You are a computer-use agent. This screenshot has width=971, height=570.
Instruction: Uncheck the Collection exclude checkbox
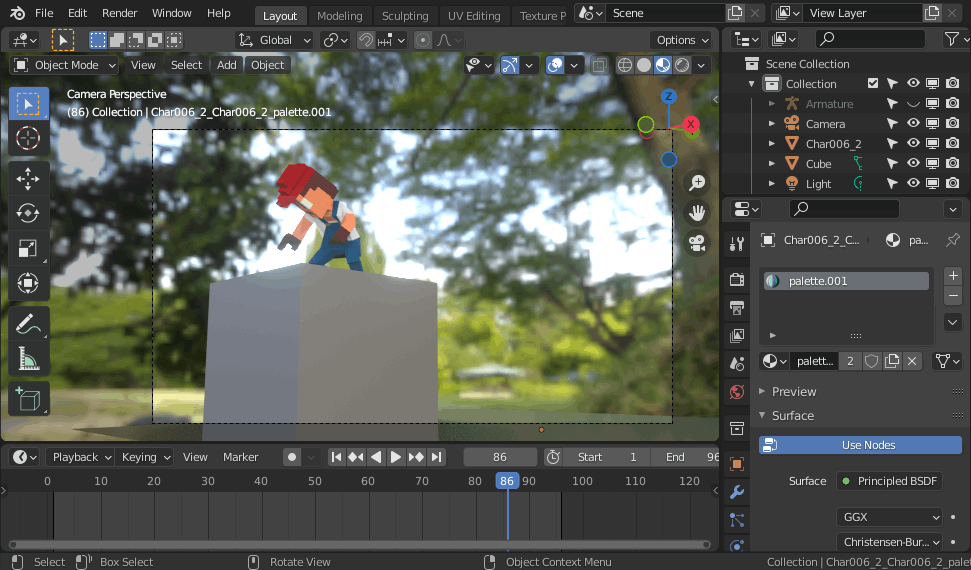pos(873,83)
